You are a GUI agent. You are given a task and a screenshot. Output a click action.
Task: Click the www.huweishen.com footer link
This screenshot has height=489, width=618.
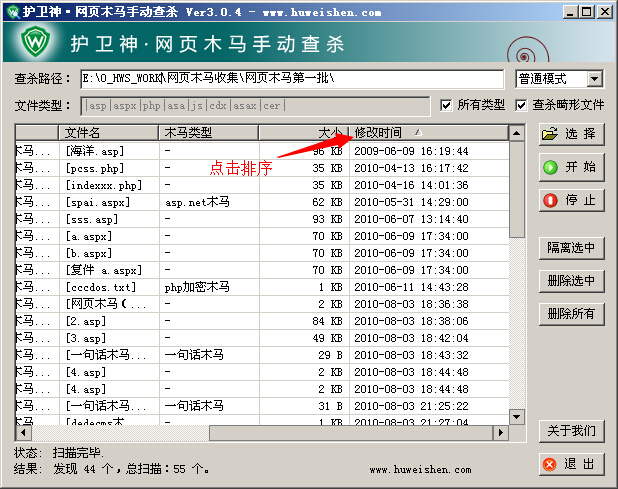[420, 469]
